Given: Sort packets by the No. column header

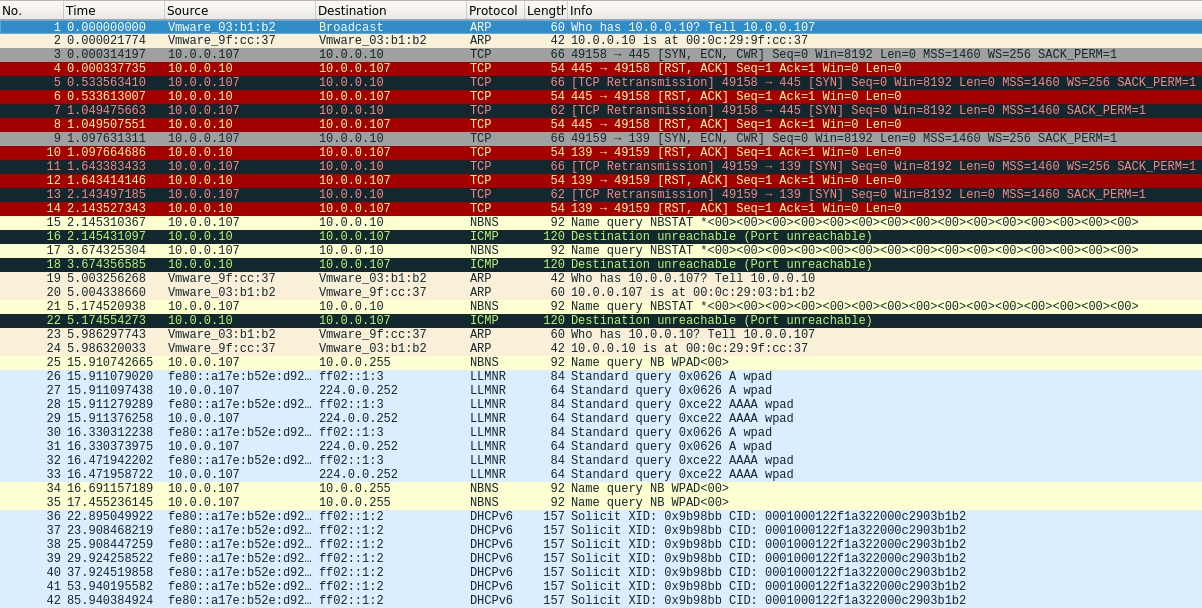Looking at the screenshot, I should click(31, 10).
